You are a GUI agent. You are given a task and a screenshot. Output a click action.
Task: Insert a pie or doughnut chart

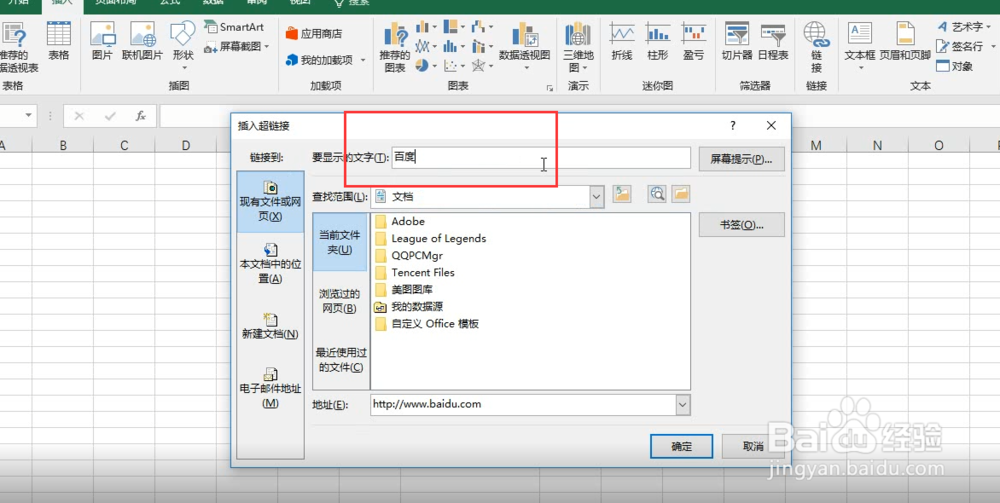426,66
